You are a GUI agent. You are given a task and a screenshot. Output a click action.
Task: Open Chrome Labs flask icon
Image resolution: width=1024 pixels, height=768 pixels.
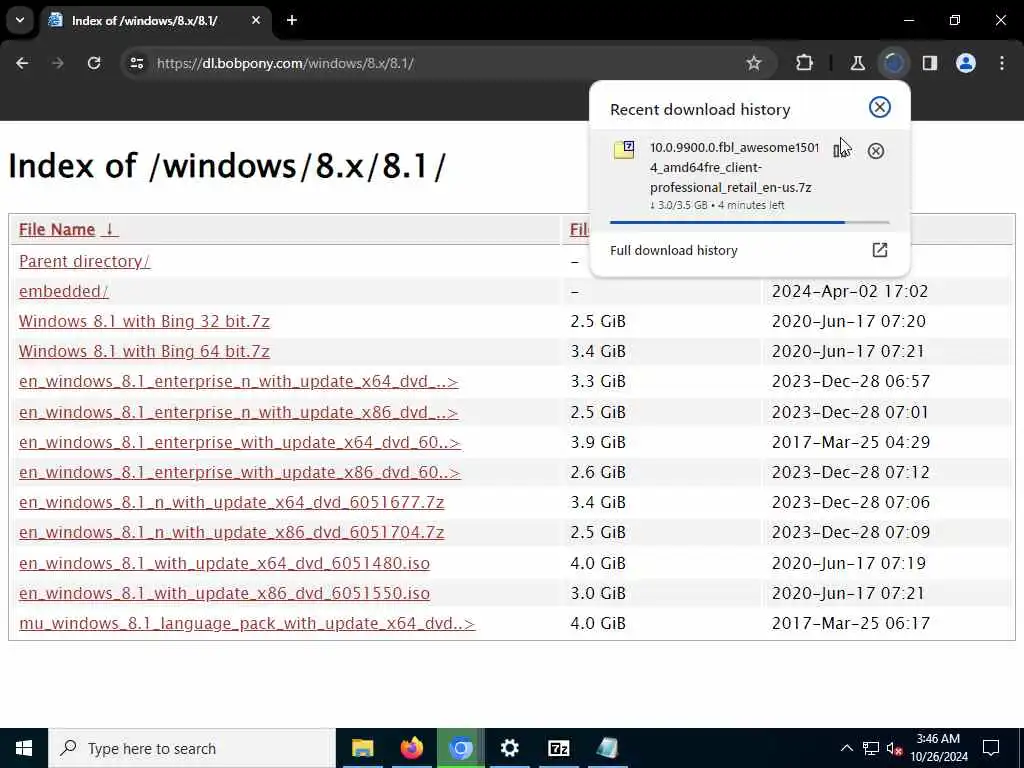[x=857, y=63]
